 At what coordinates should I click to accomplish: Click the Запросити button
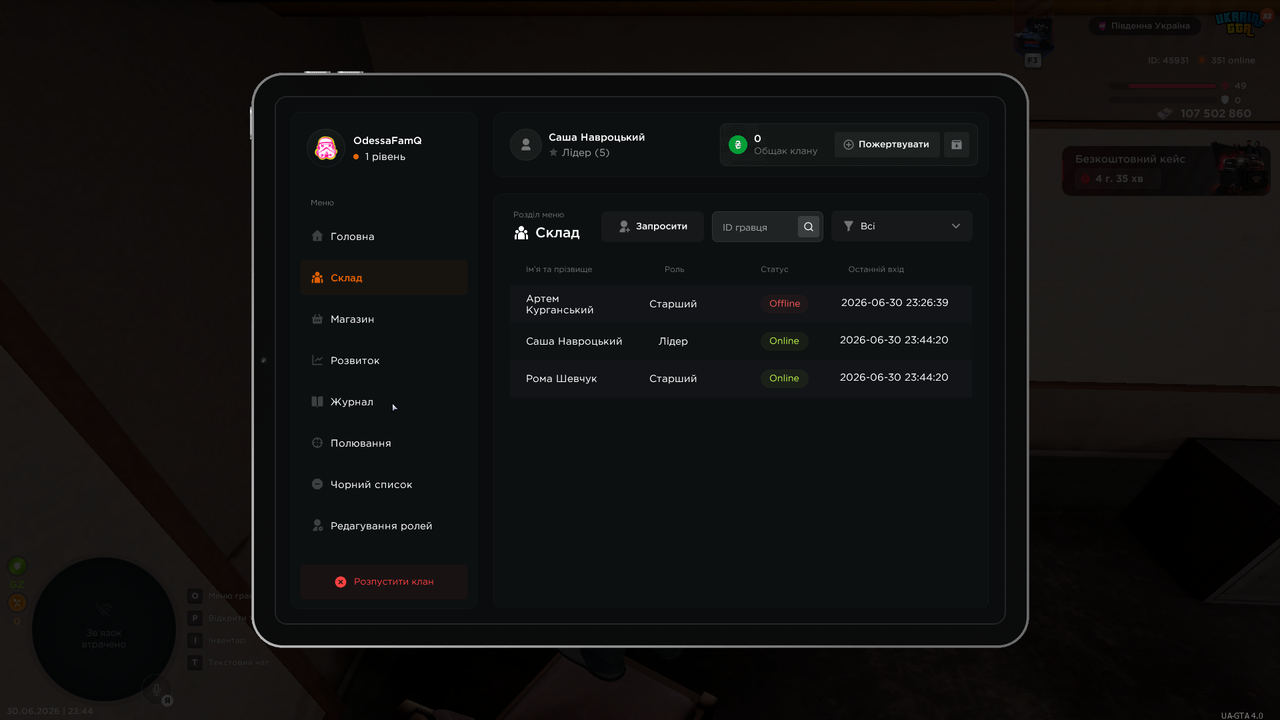[653, 227]
